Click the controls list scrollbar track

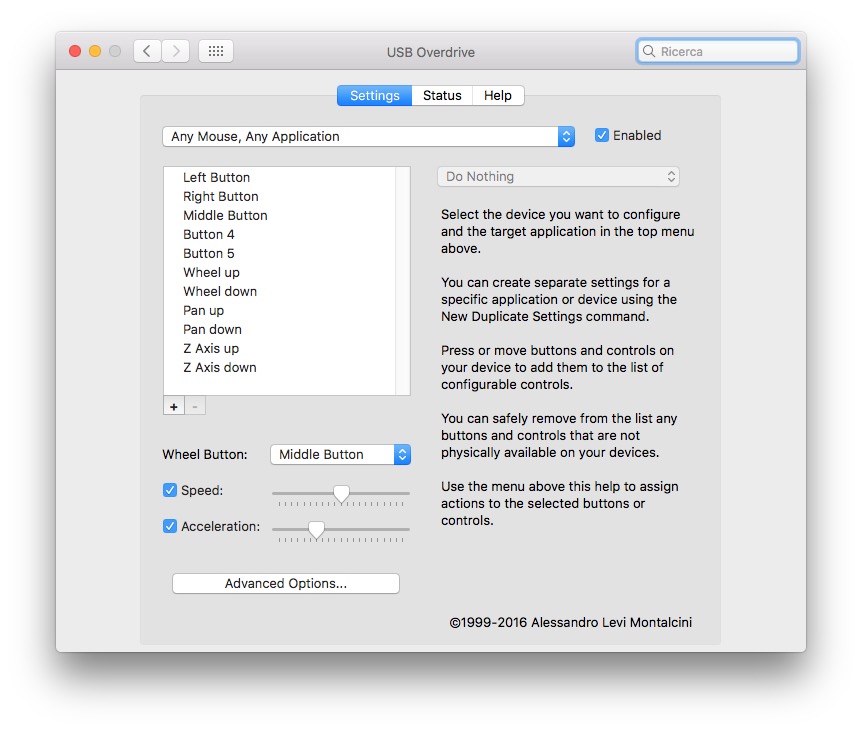click(403, 281)
